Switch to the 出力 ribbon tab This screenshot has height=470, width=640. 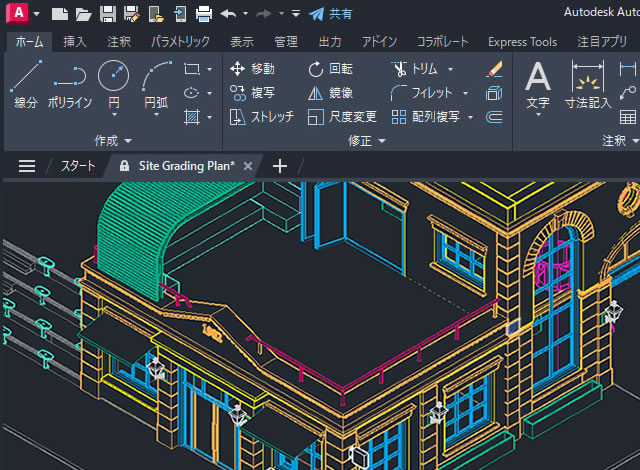coord(330,42)
